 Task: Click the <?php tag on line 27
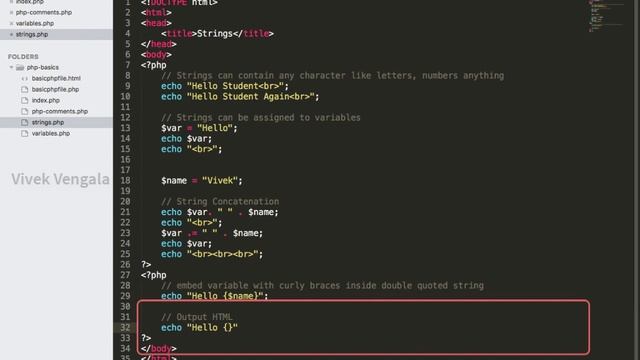coord(153,275)
